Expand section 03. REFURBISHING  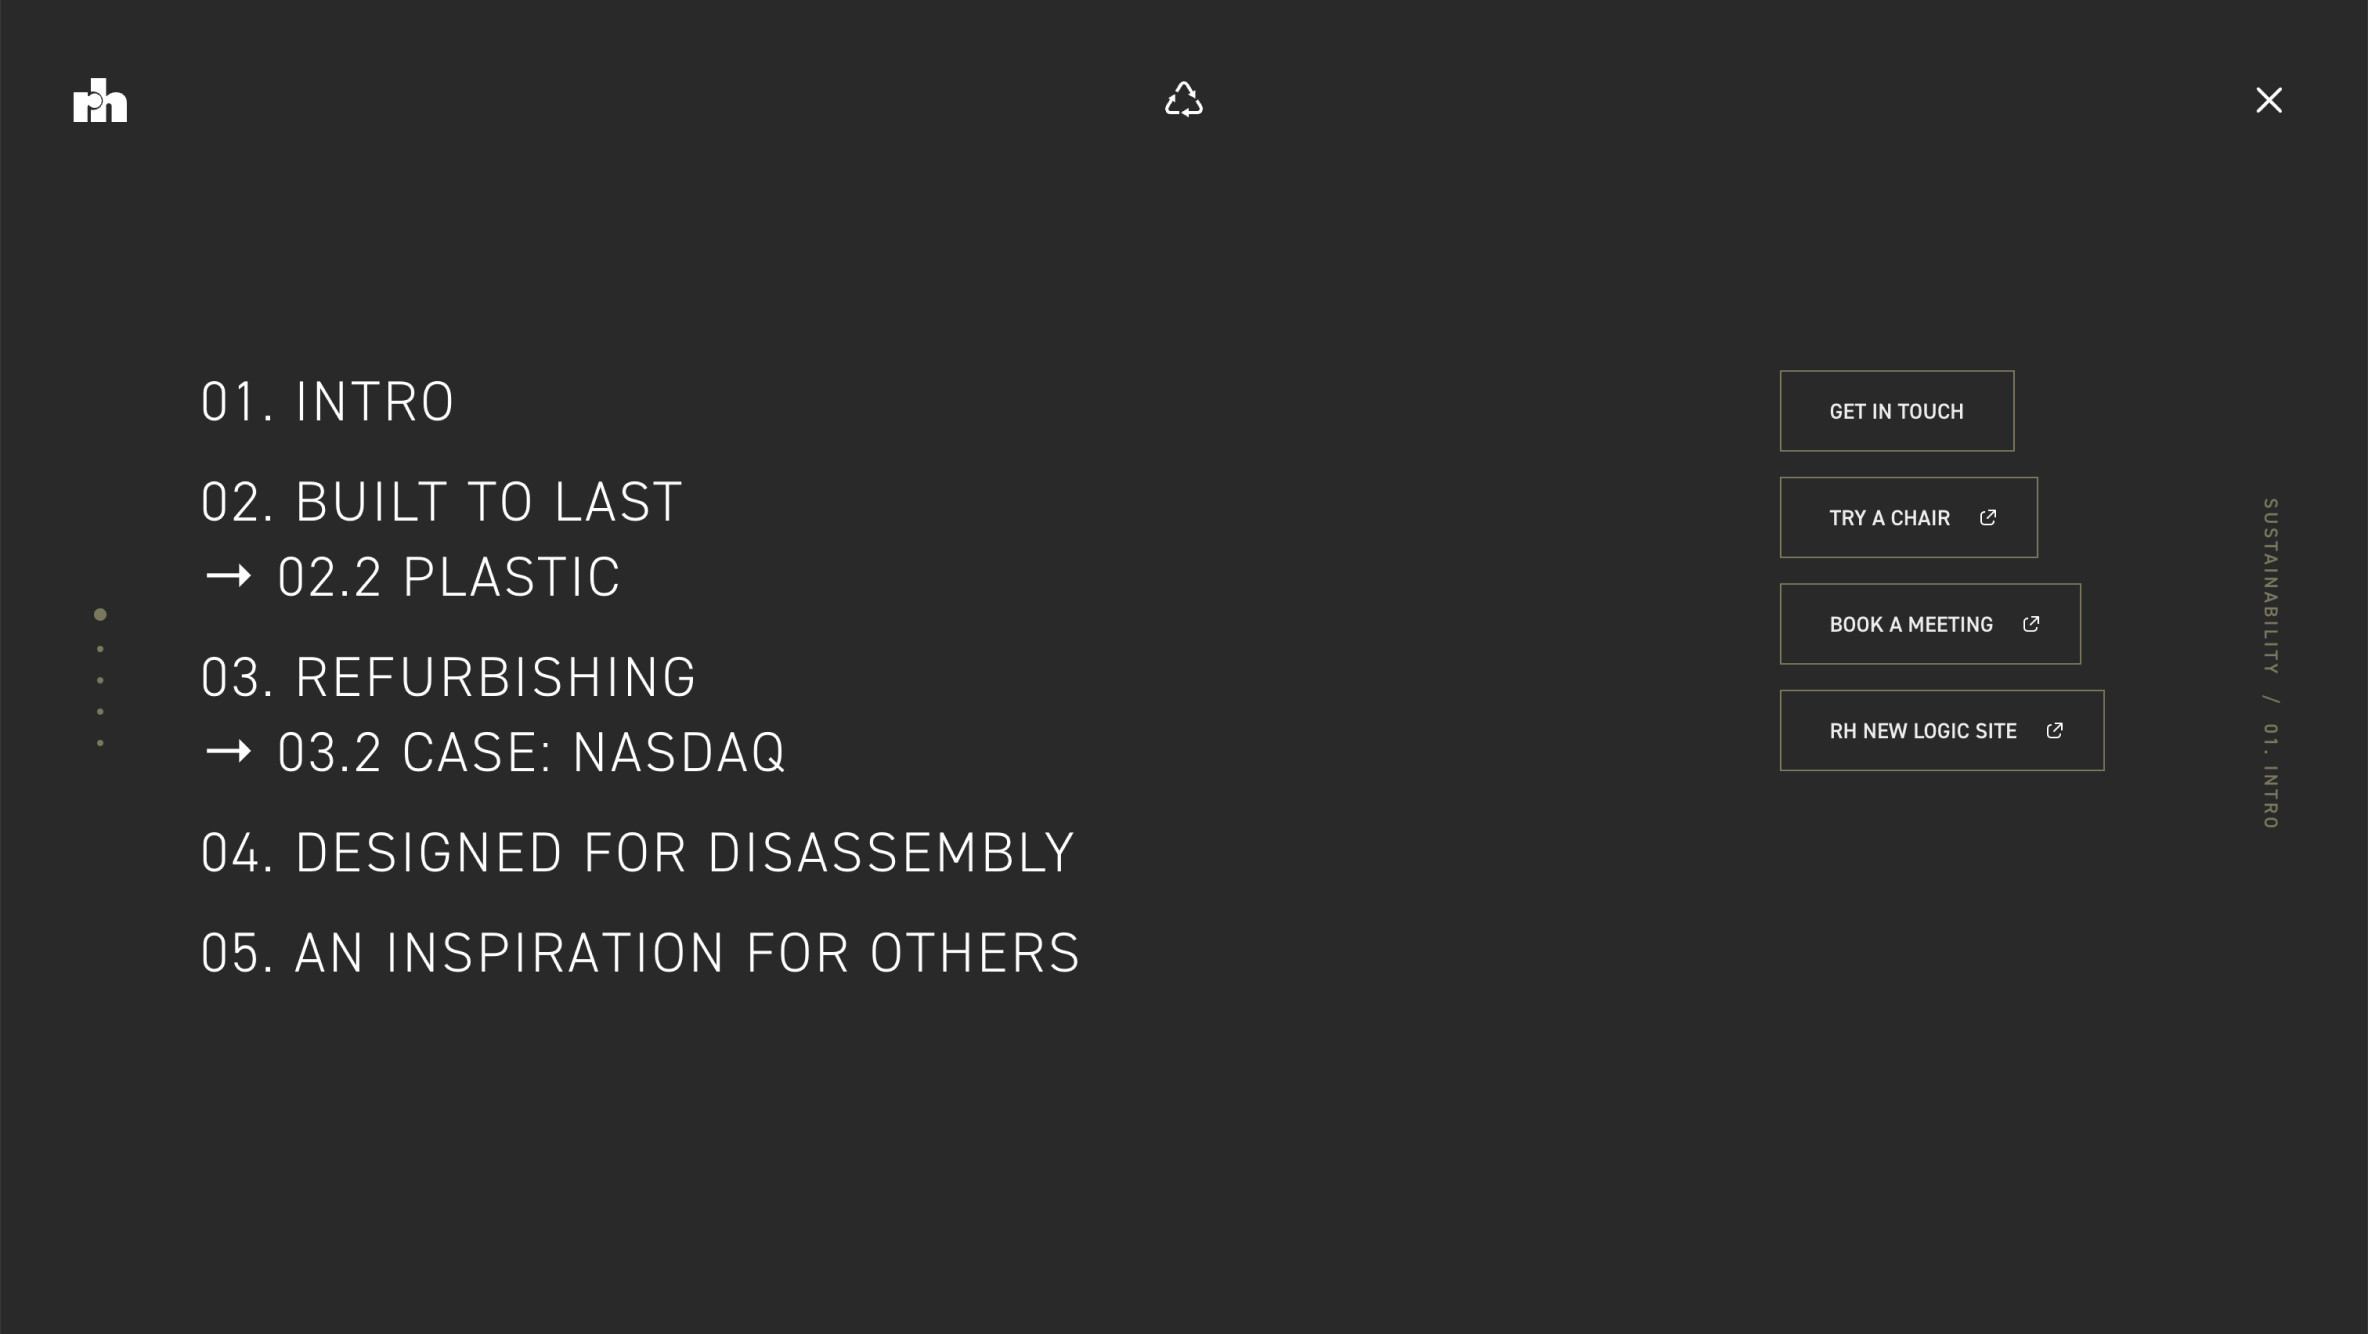(449, 678)
